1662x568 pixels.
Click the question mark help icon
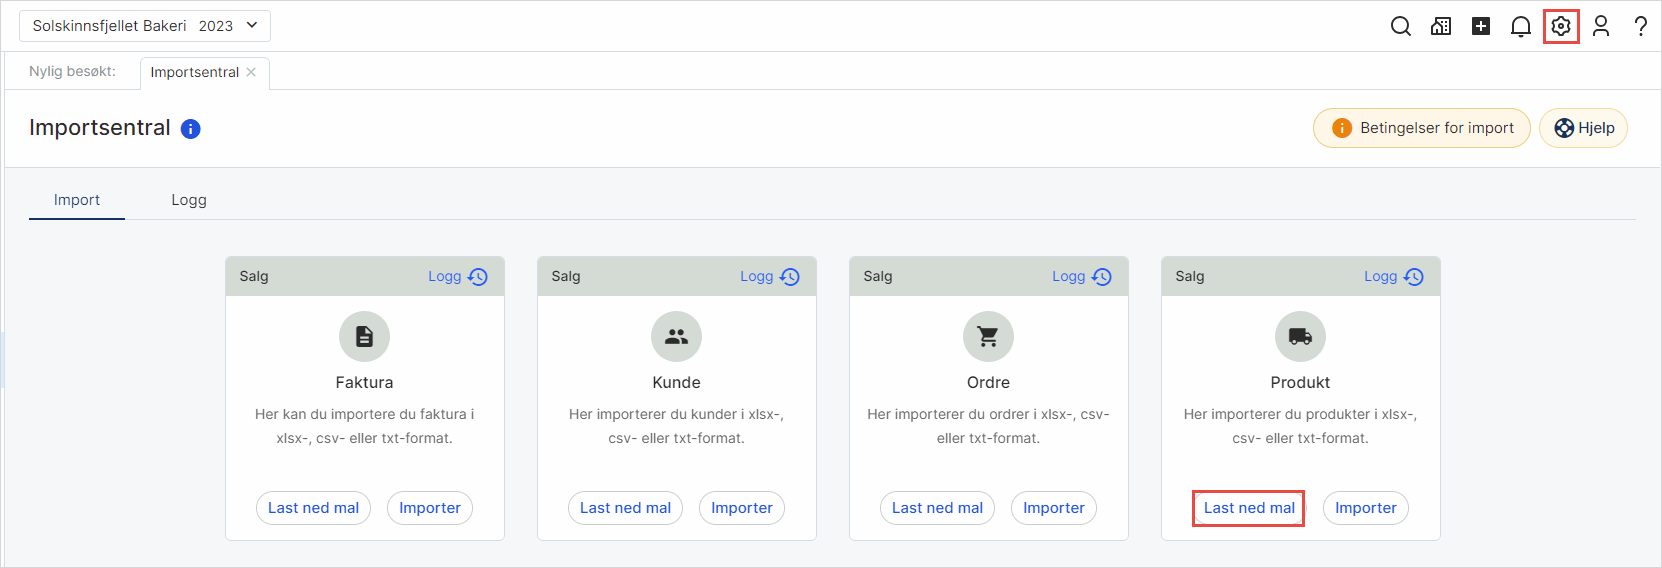point(1641,26)
